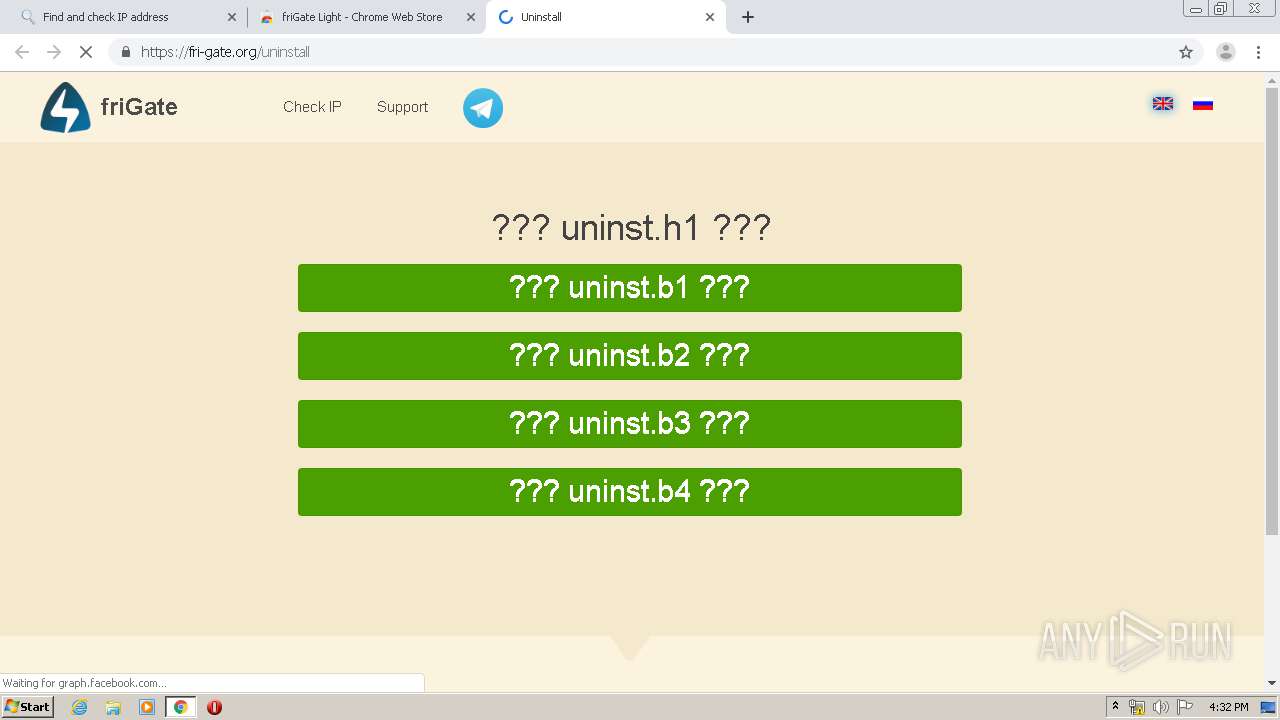Show hidden system tray icons
The height and width of the screenshot is (720, 1280).
[1116, 707]
